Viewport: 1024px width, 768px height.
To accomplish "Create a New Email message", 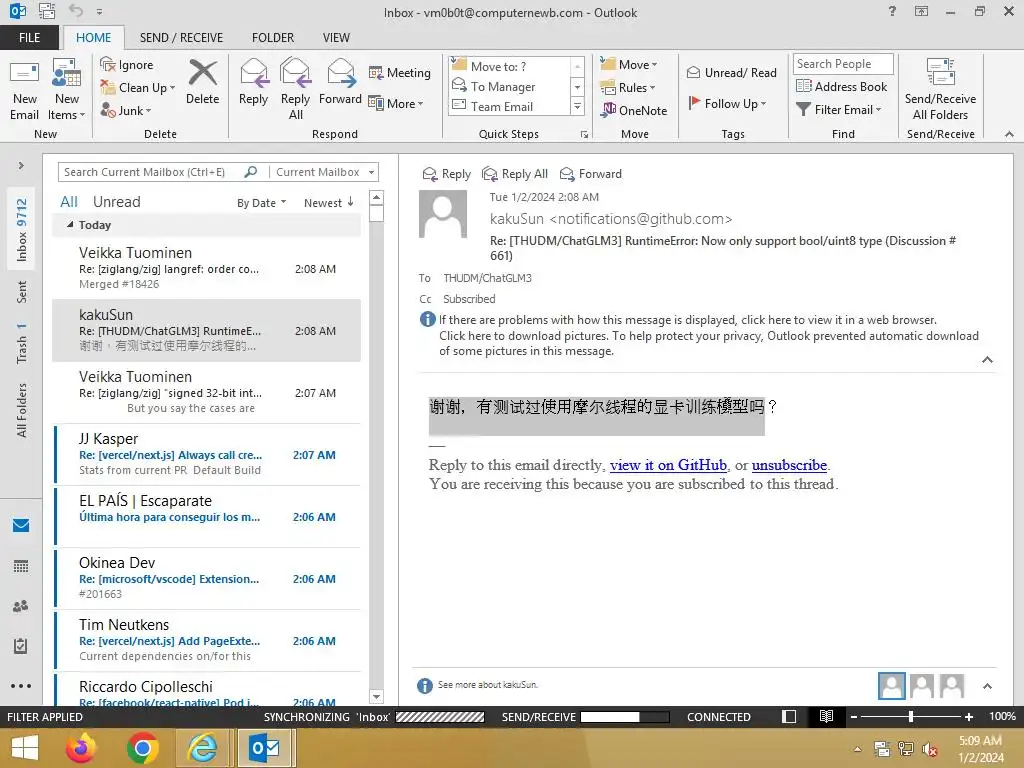I will click(24, 89).
